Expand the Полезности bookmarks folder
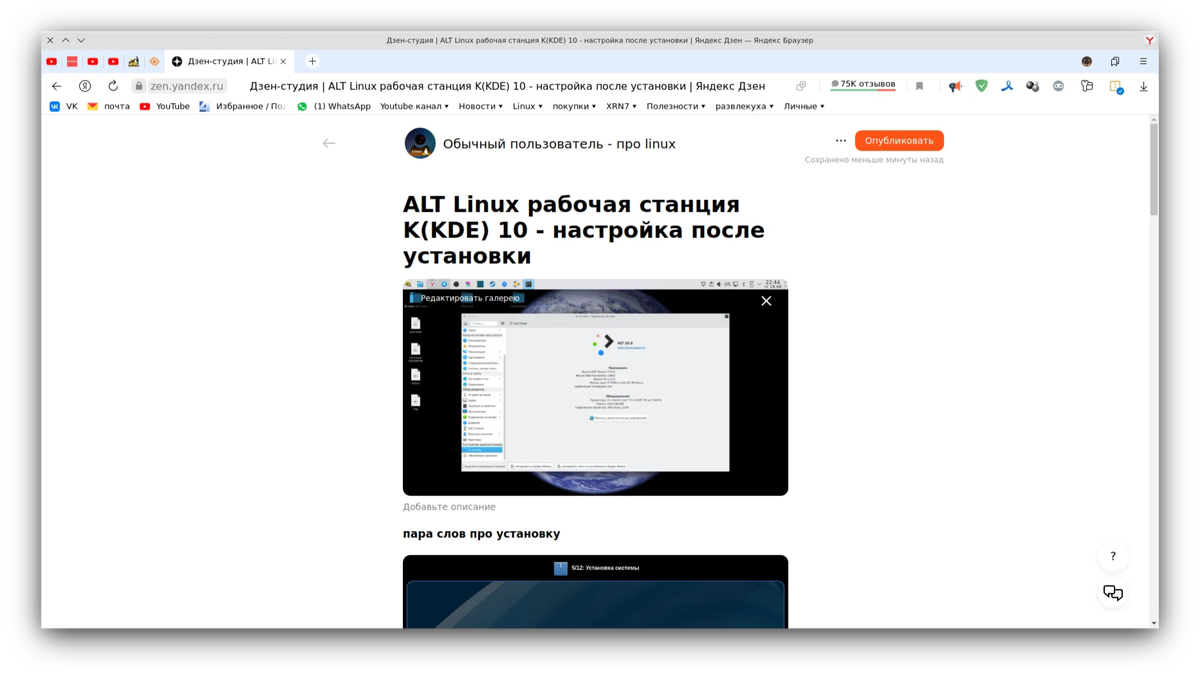The width and height of the screenshot is (1200, 675). pyautogui.click(x=676, y=106)
